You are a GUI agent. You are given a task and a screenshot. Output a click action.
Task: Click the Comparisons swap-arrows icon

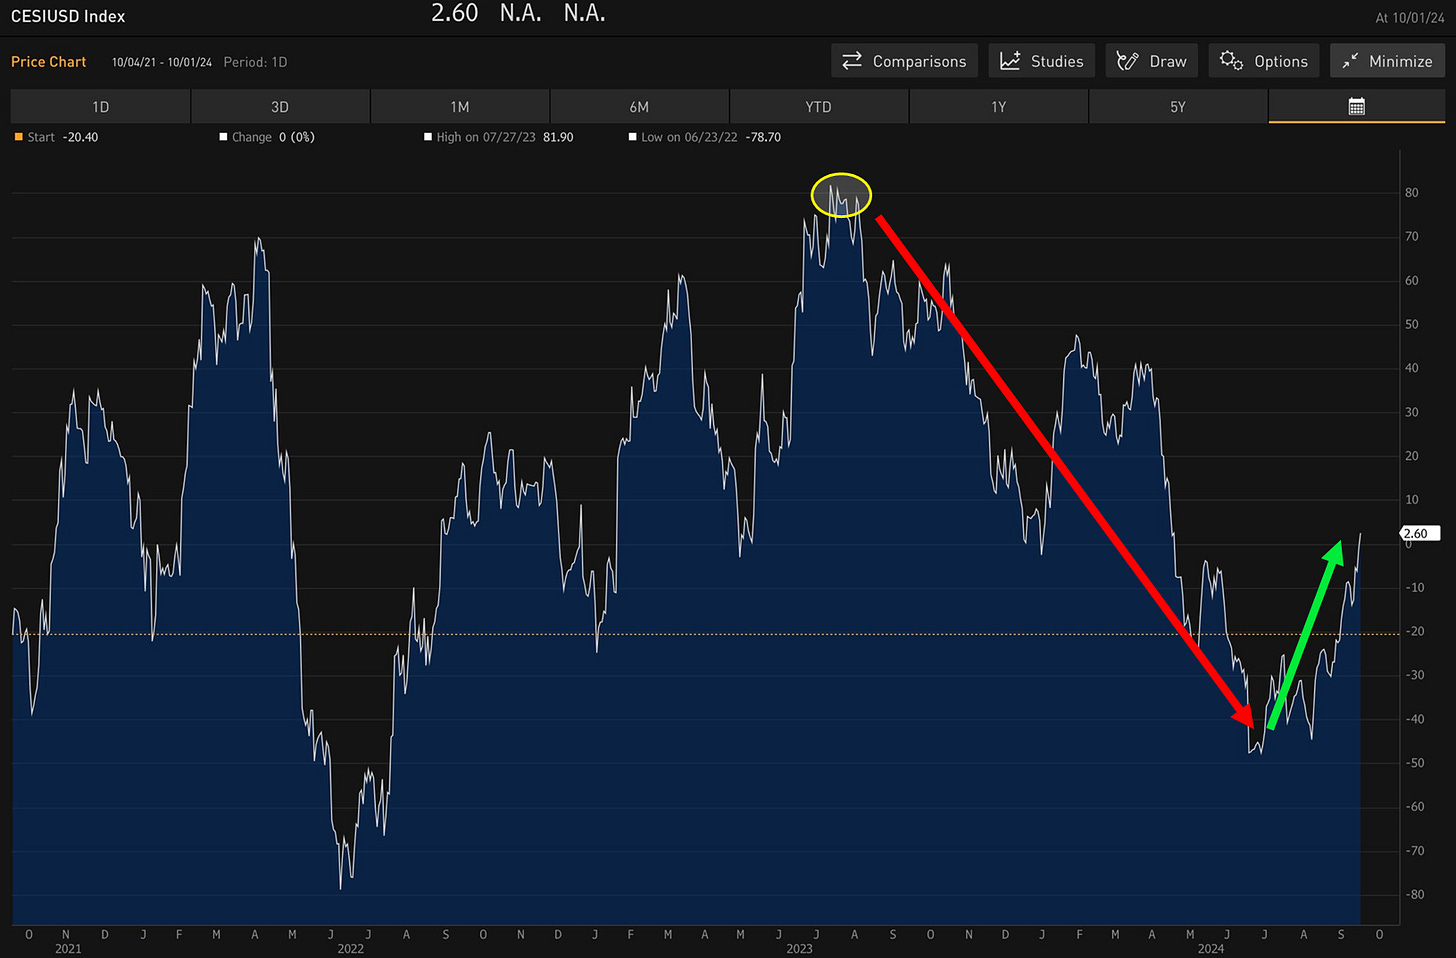[x=852, y=61]
